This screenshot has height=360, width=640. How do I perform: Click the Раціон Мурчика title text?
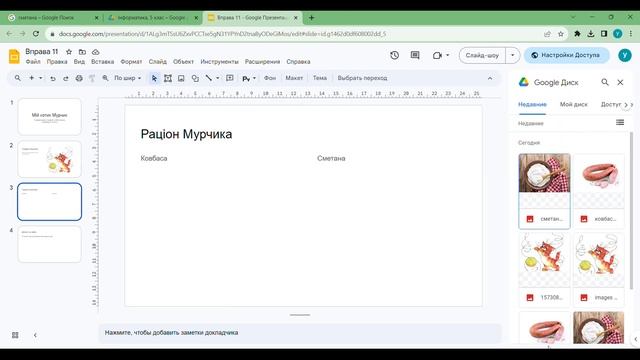[x=186, y=134]
